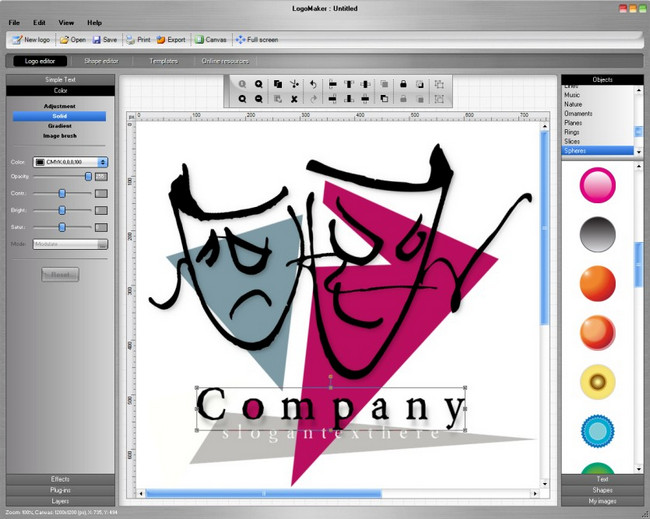Click the send to back icon
650x519 pixels.
pyautogui.click(x=384, y=99)
